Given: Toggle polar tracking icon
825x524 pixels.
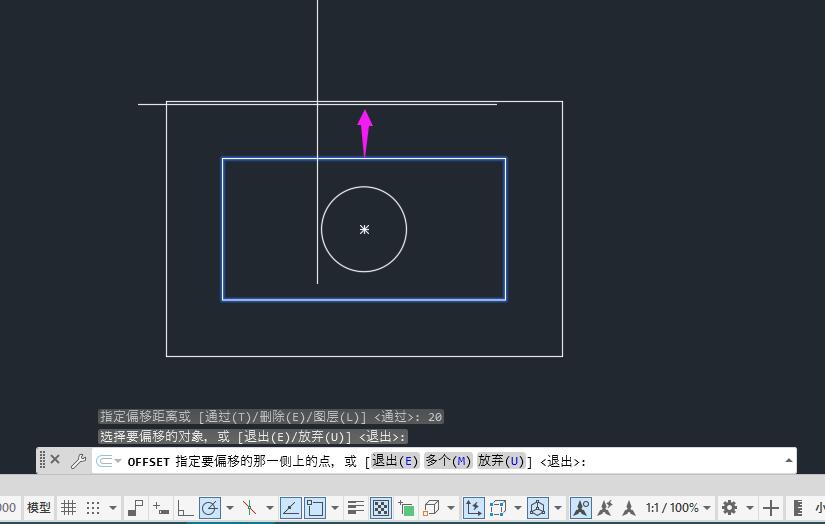Looking at the screenshot, I should (x=209, y=508).
